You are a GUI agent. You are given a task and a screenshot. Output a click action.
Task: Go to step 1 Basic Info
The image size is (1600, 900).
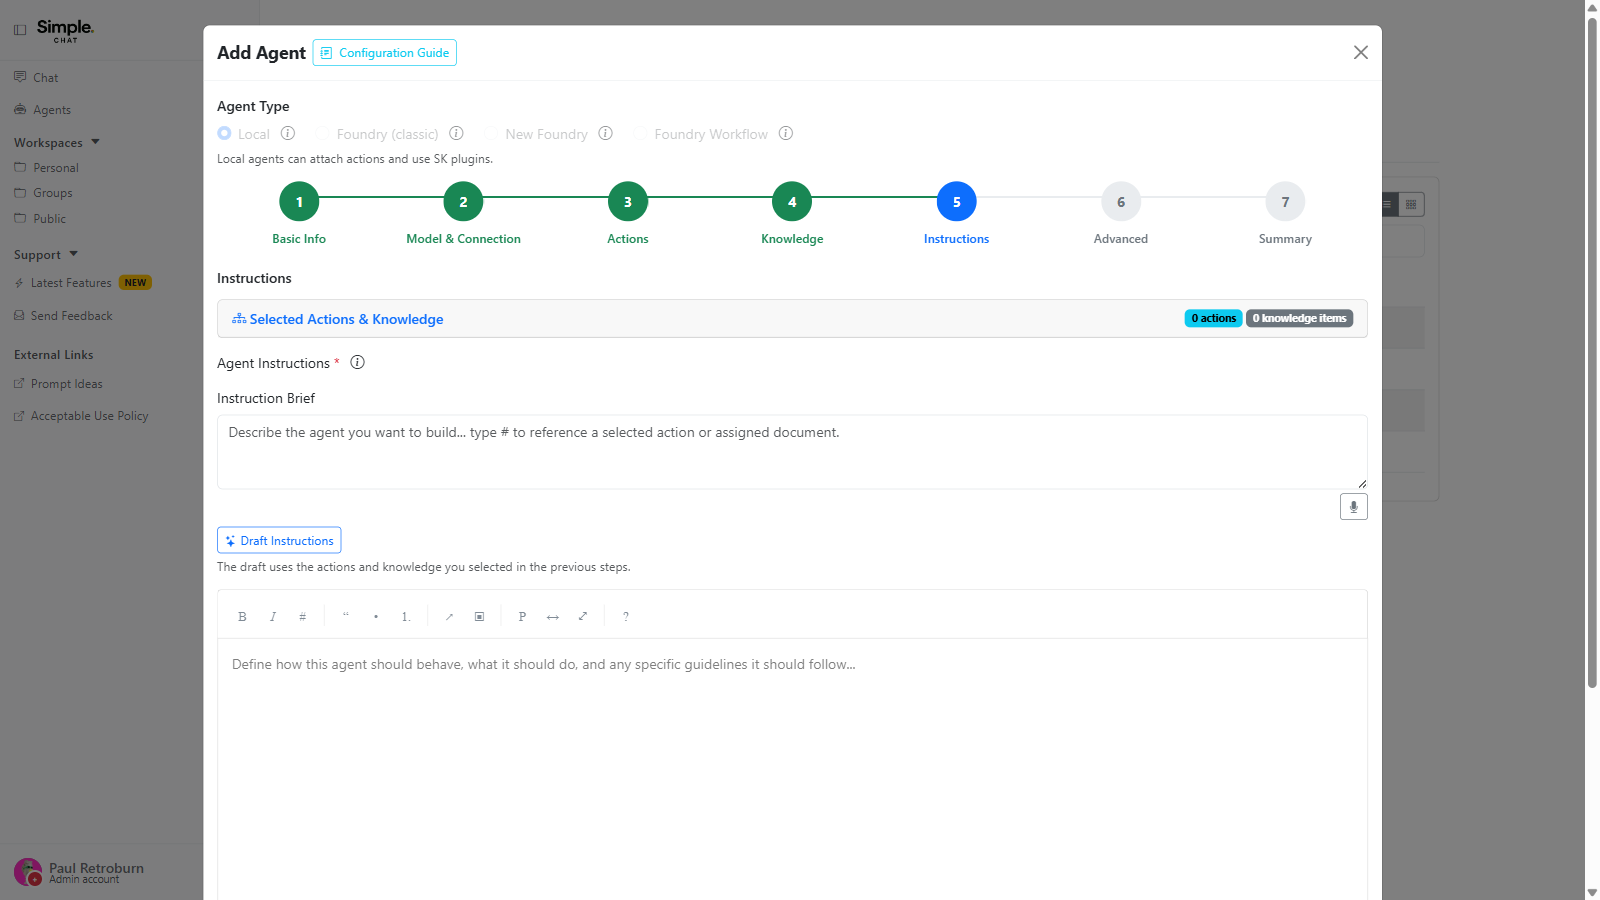(299, 202)
